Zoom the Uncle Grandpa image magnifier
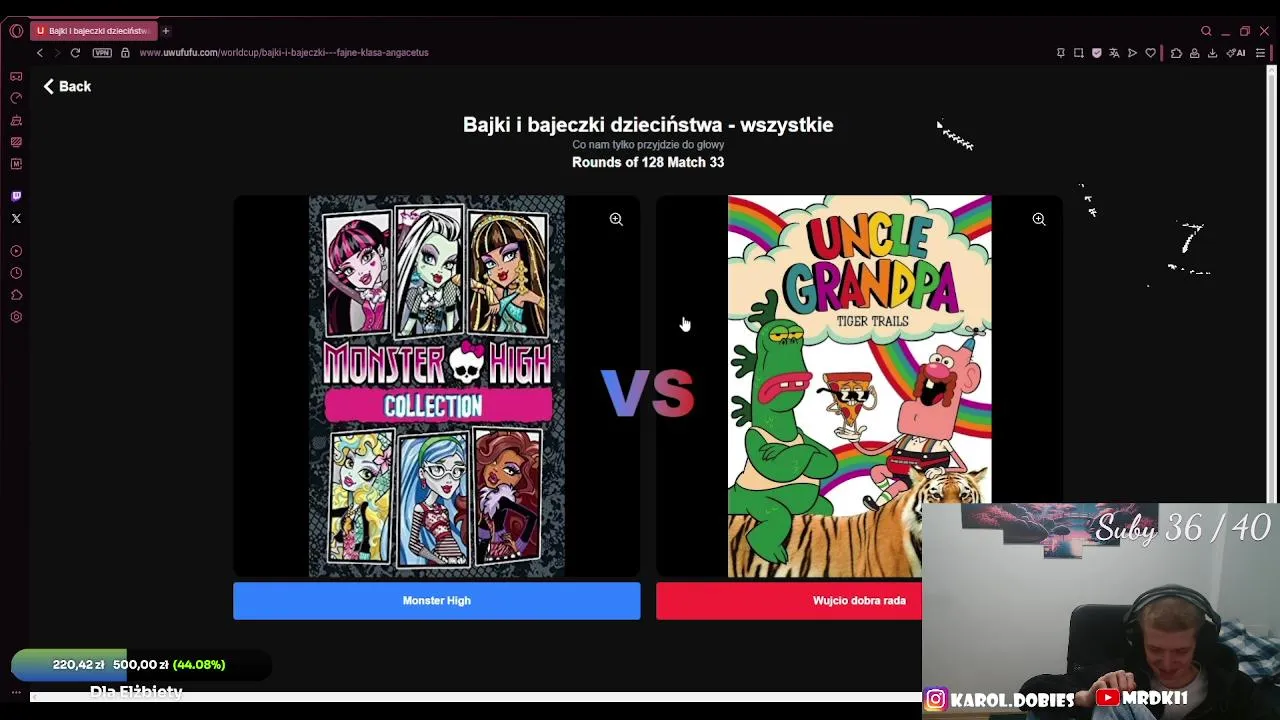Image resolution: width=1280 pixels, height=720 pixels. click(x=1039, y=219)
